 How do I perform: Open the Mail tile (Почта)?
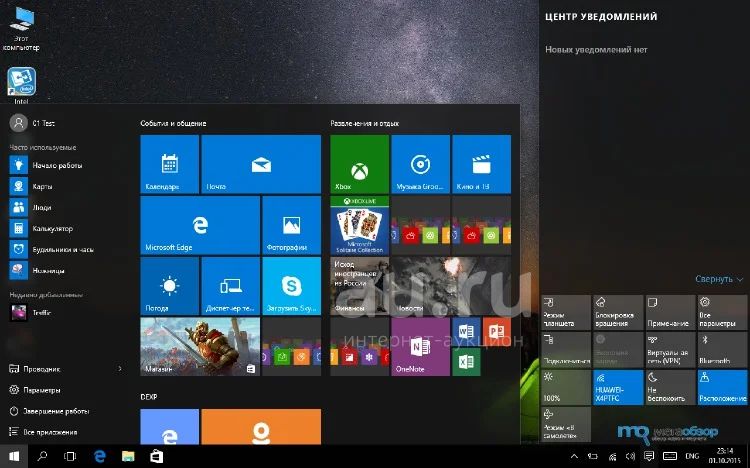[261, 164]
